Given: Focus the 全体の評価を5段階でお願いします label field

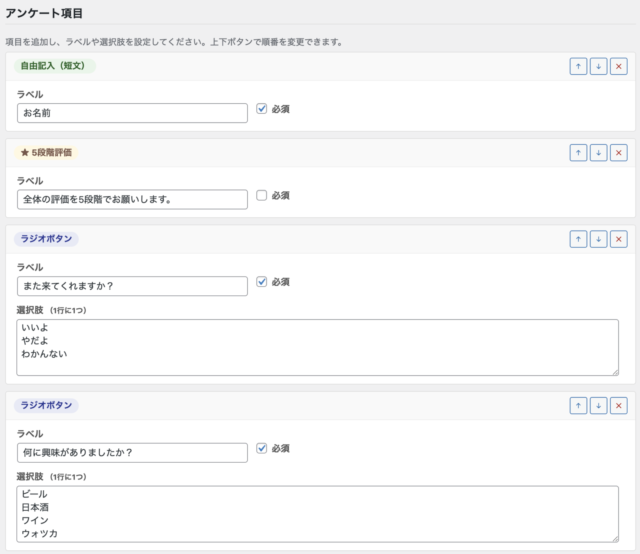Looking at the screenshot, I should tap(132, 199).
